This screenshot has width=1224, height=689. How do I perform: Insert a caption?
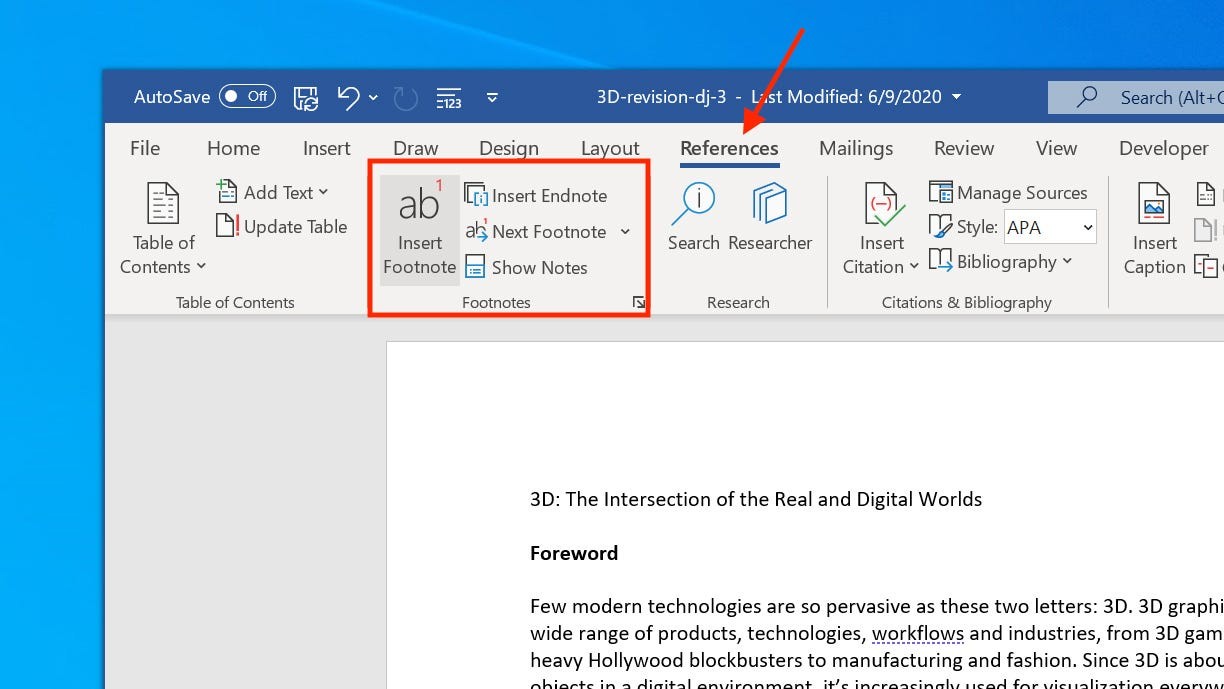[1154, 228]
